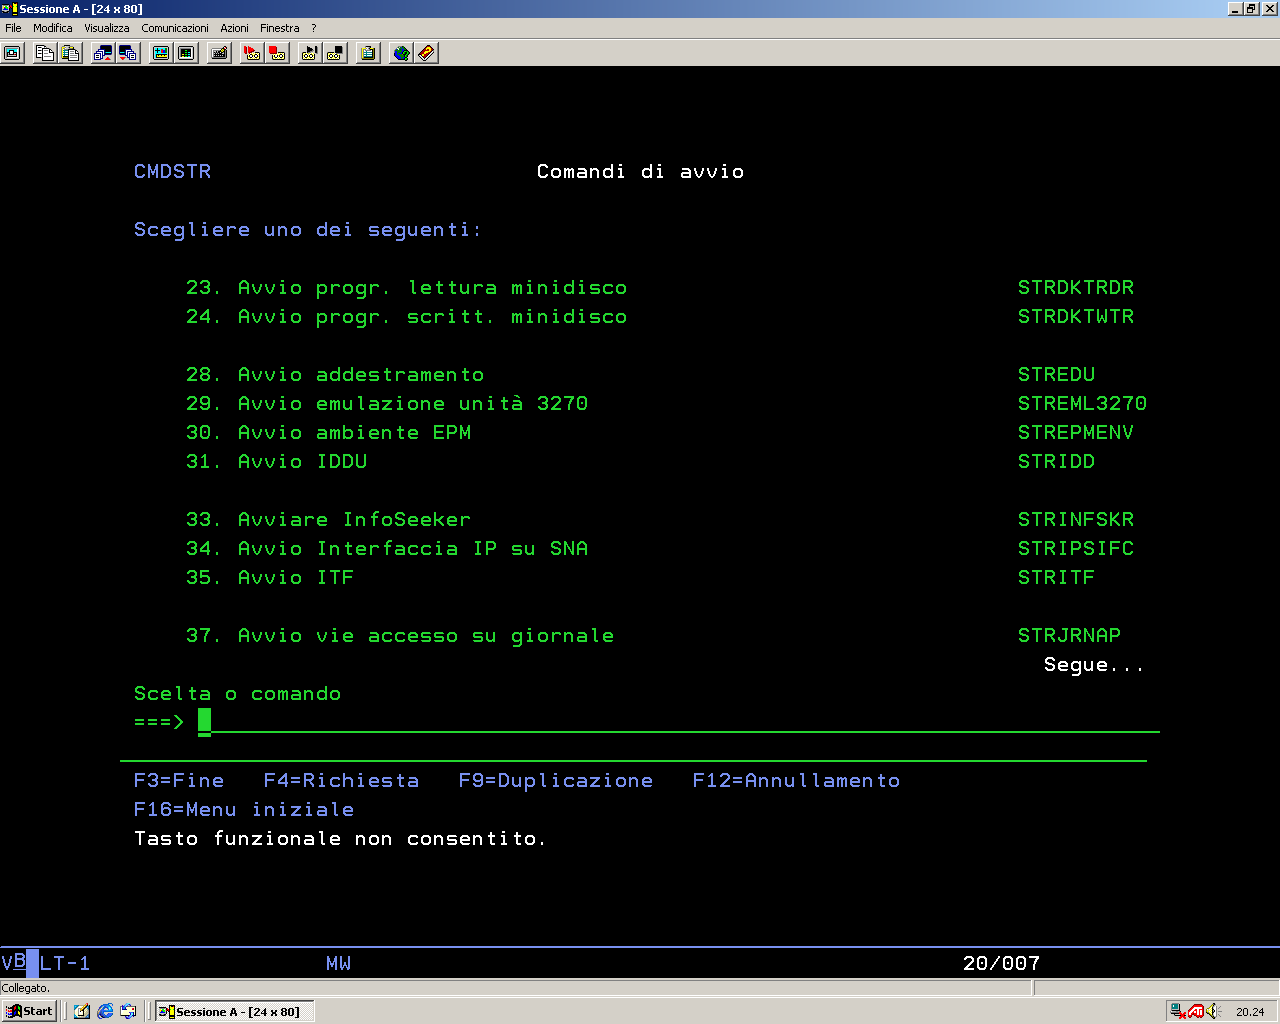Click the system clock showing 20.24
Image resolution: width=1280 pixels, height=1024 pixels.
coord(1250,1012)
